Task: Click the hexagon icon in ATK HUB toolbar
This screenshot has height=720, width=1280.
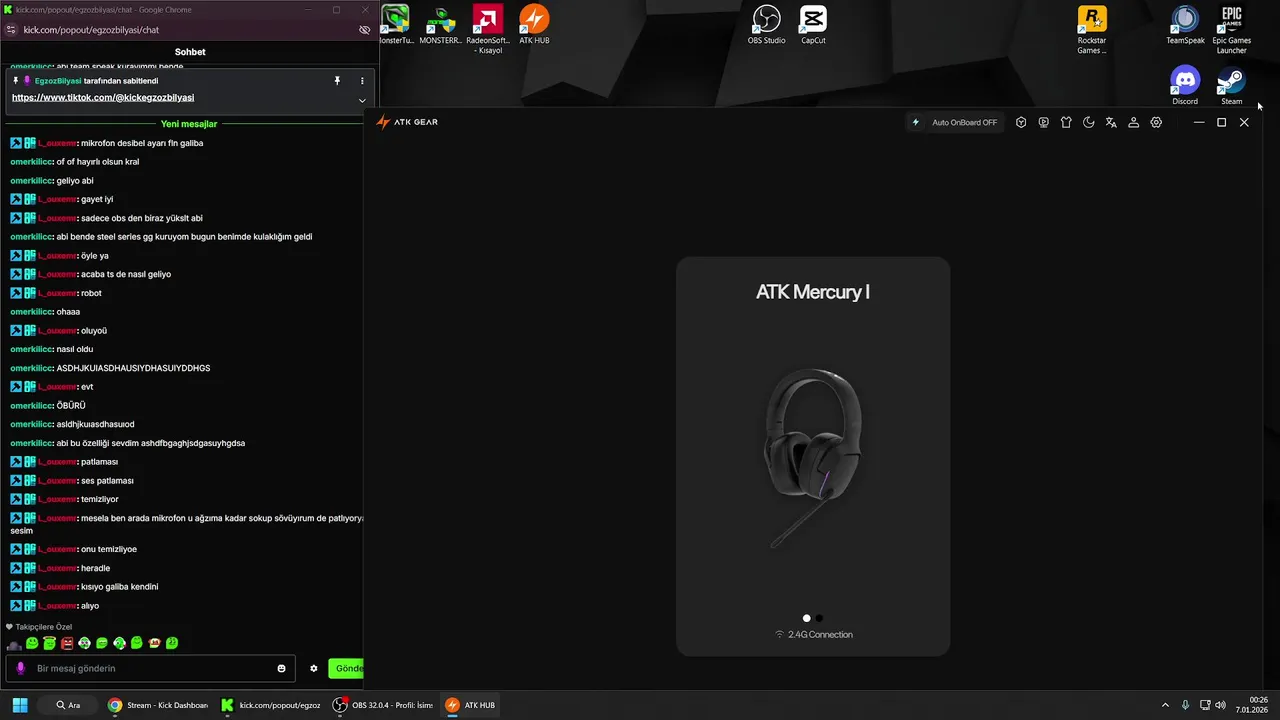Action: (1021, 122)
